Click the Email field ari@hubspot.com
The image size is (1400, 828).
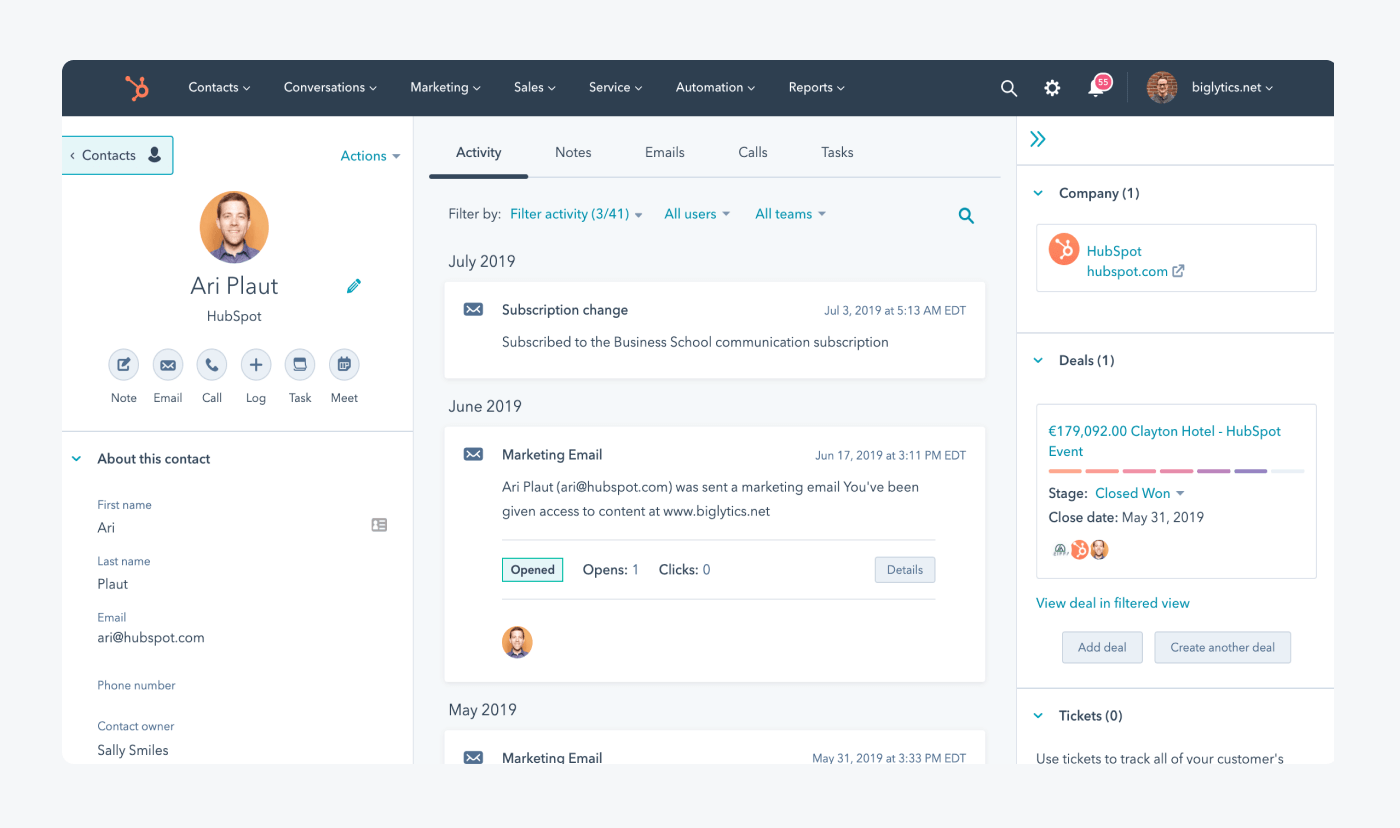pos(151,638)
